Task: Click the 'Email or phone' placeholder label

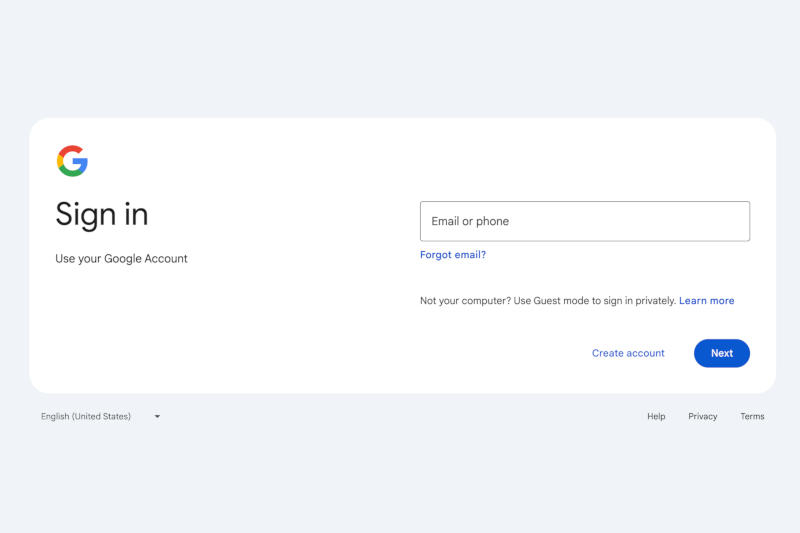Action: pos(470,222)
